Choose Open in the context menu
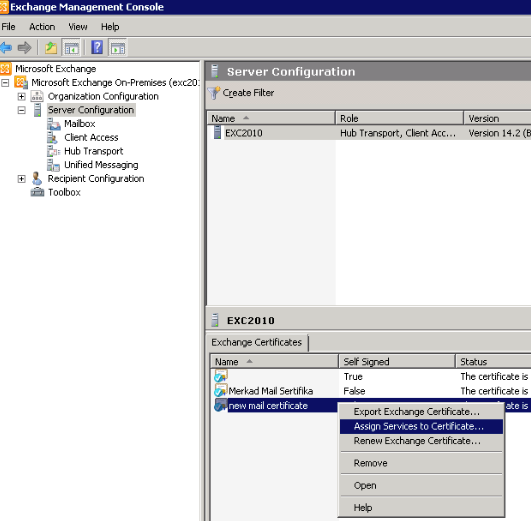 coord(421,485)
